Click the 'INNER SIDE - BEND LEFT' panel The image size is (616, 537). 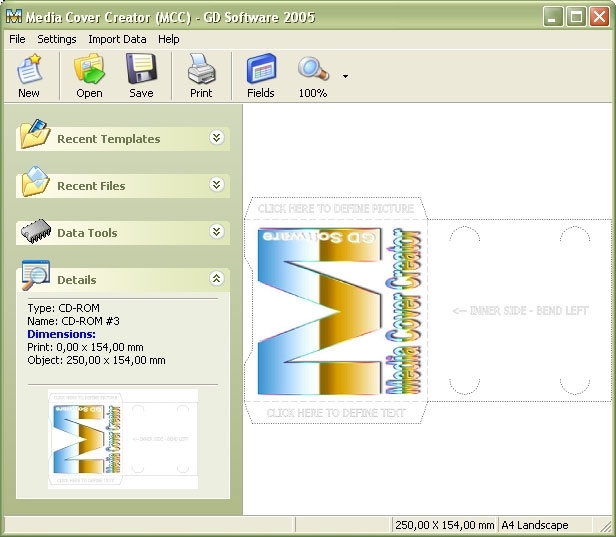click(520, 311)
